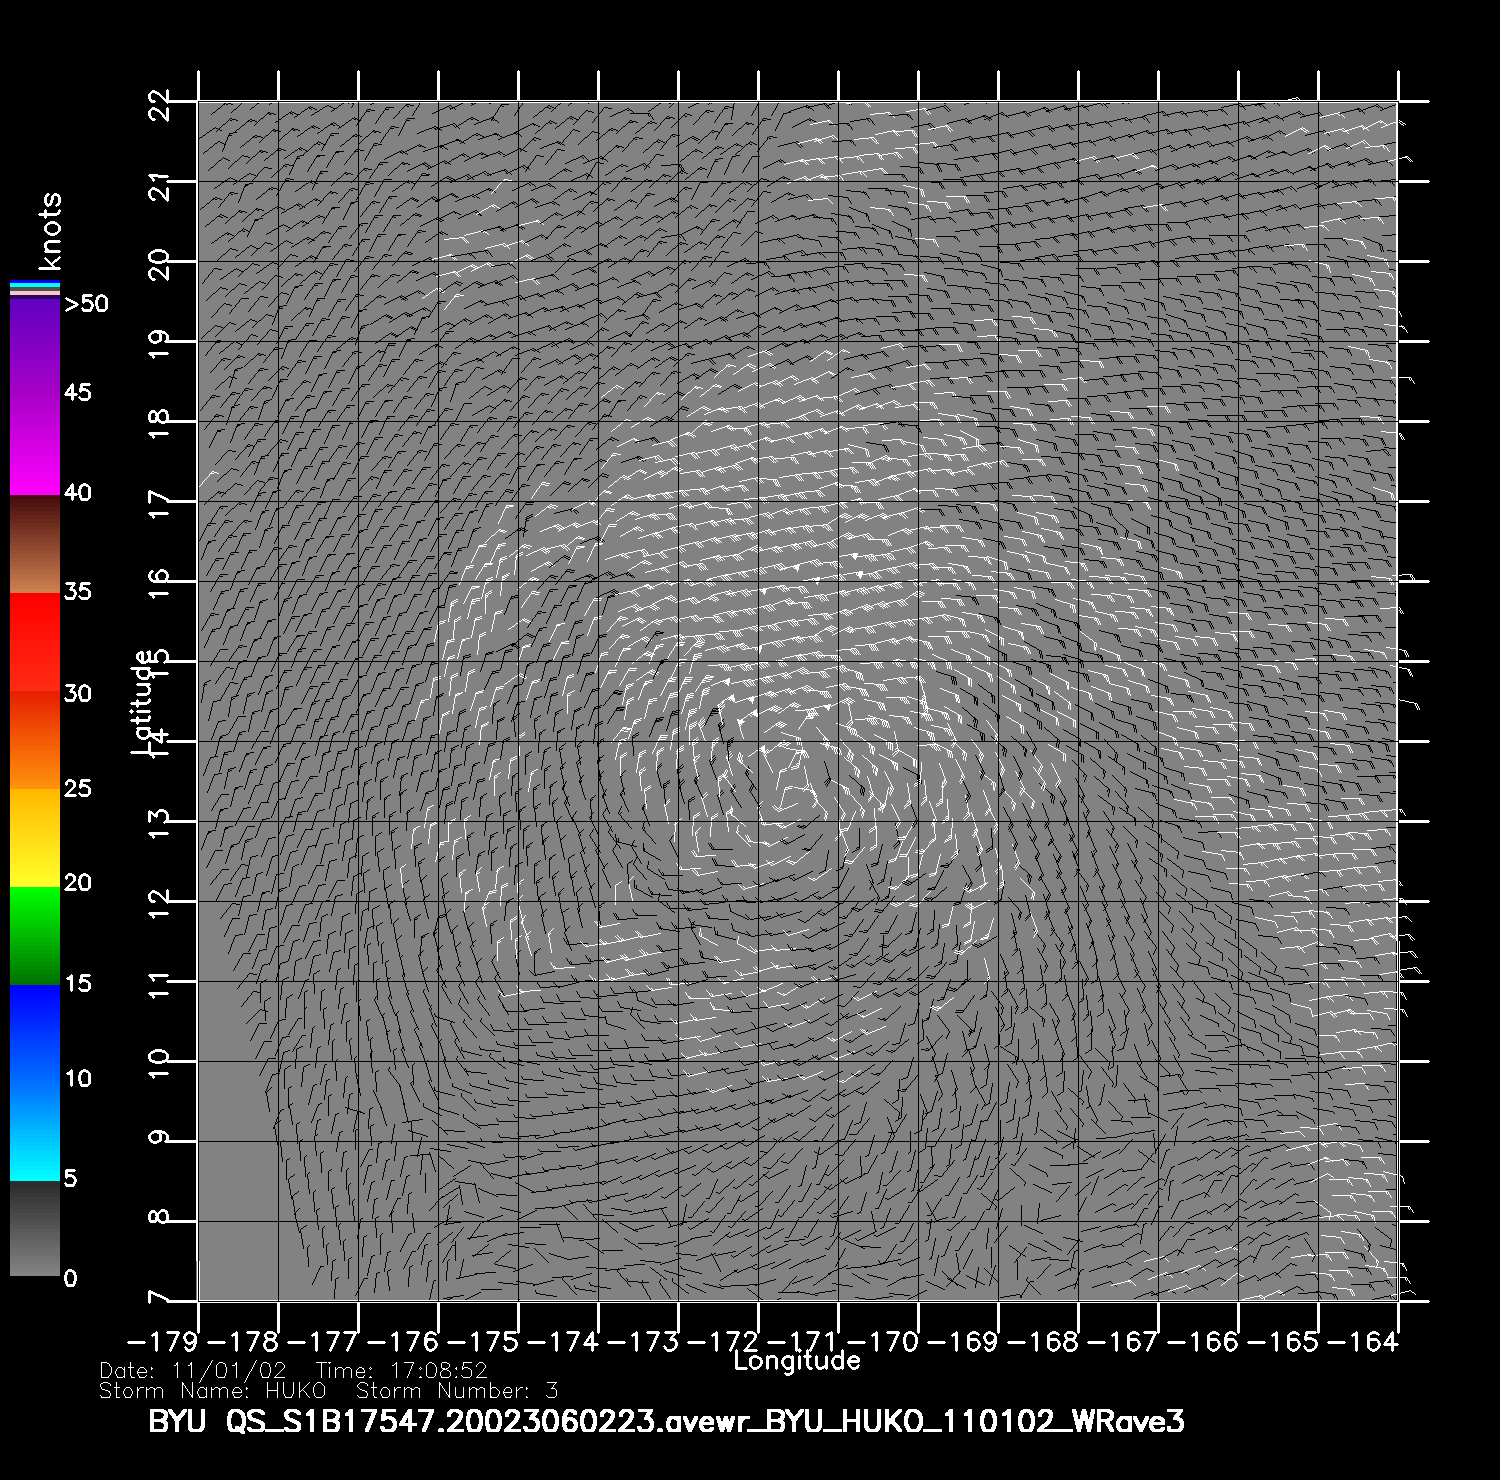The image size is (1500, 1480).
Task: Click the red 30–35 knots color band
Action: pyautogui.click(x=34, y=642)
